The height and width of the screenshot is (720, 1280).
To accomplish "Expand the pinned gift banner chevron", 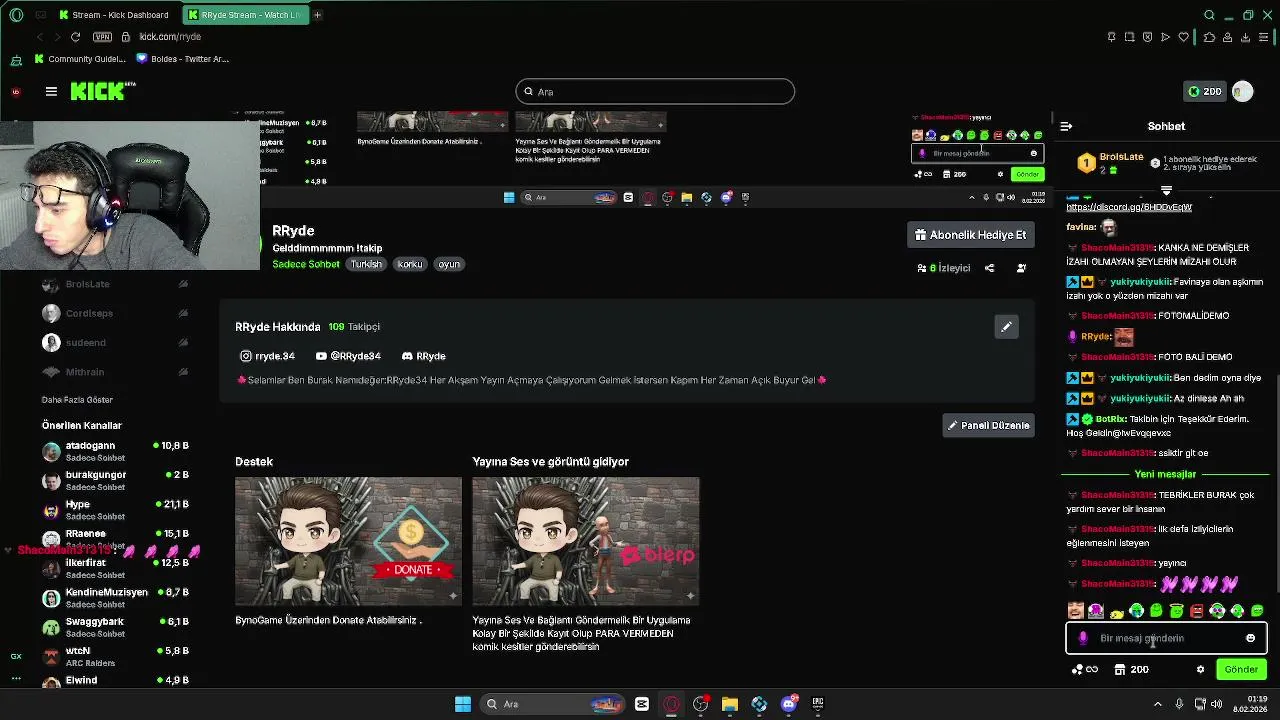I will tap(1166, 190).
